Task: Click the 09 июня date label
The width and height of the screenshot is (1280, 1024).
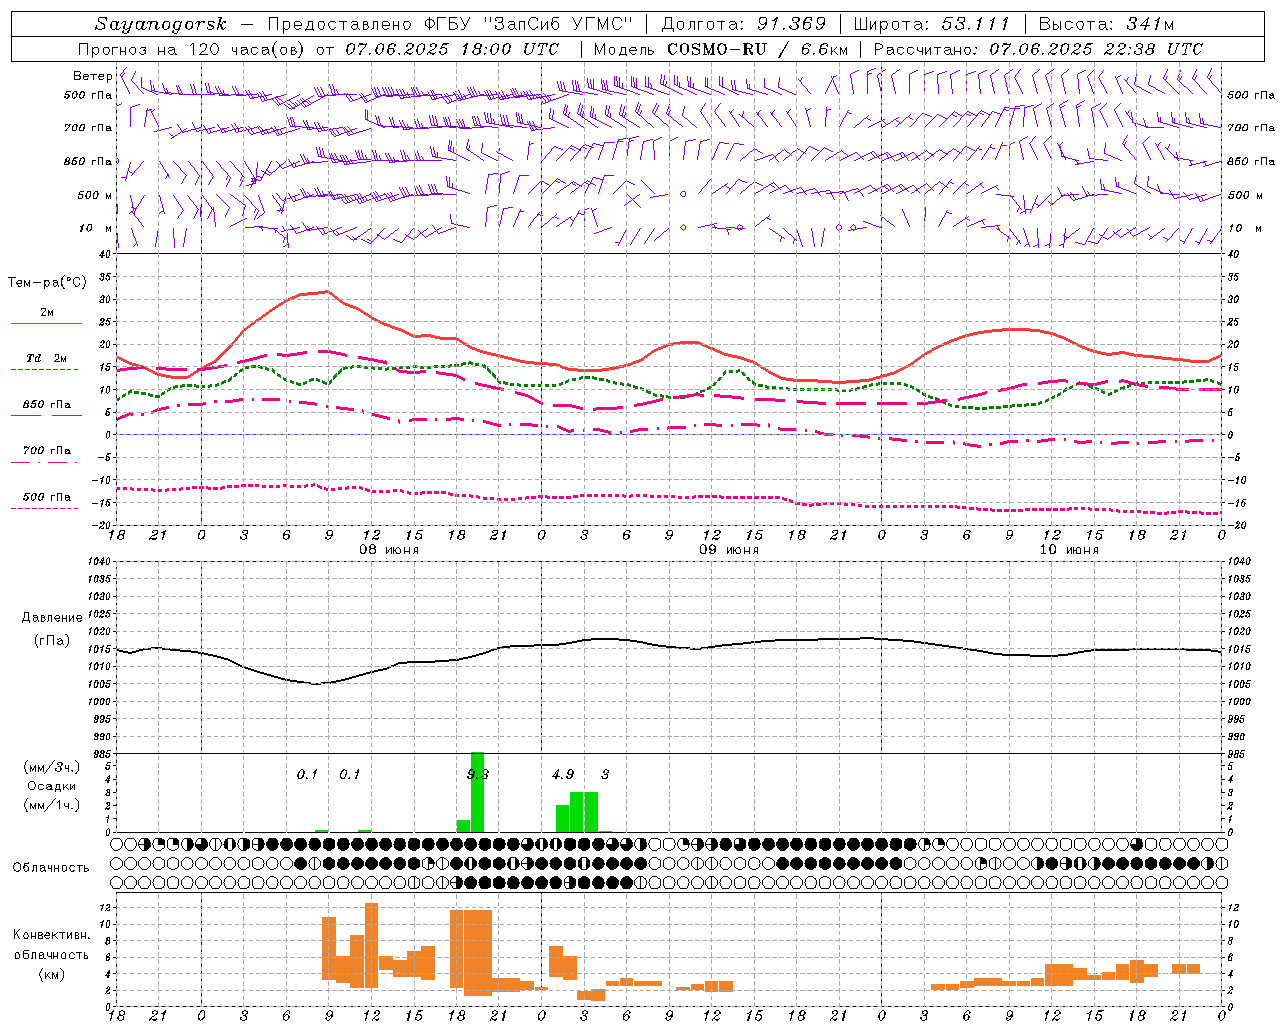Action: (x=729, y=550)
